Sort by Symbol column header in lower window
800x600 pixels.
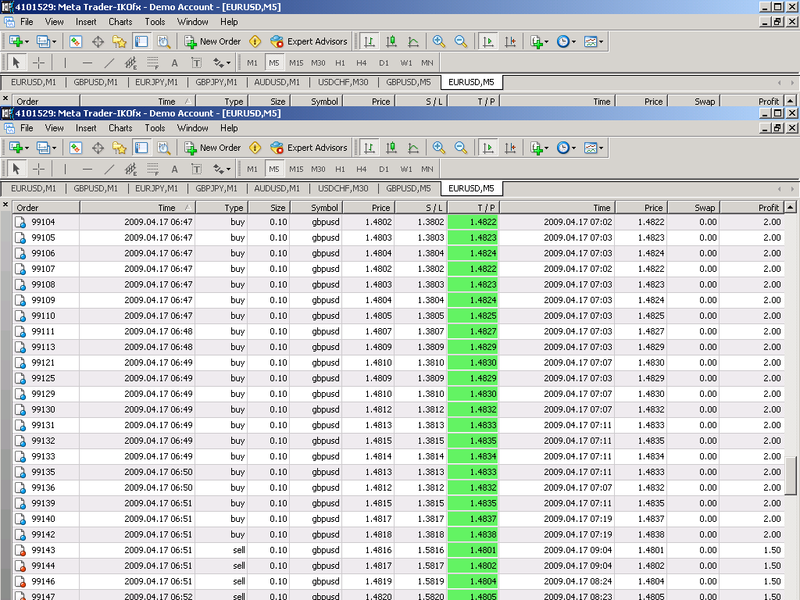[316, 208]
